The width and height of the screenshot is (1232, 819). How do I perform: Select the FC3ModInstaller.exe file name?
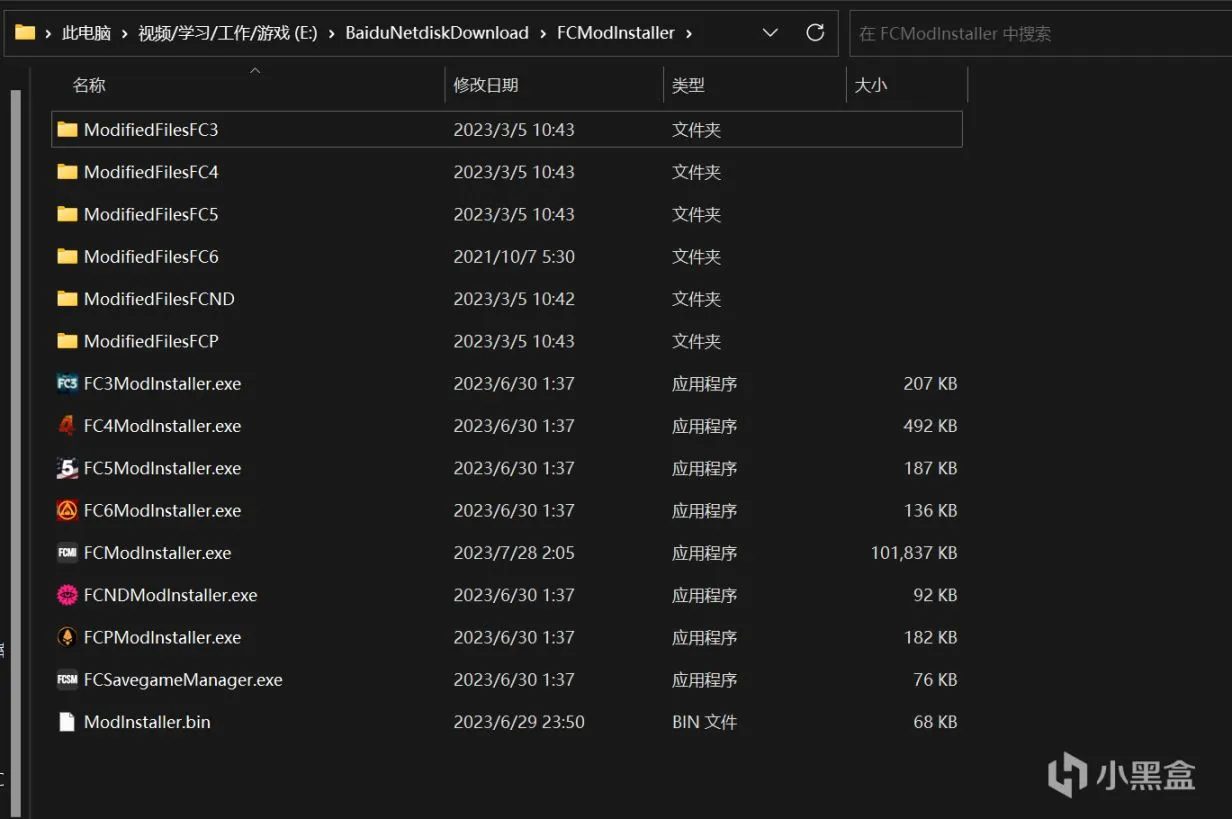point(162,383)
